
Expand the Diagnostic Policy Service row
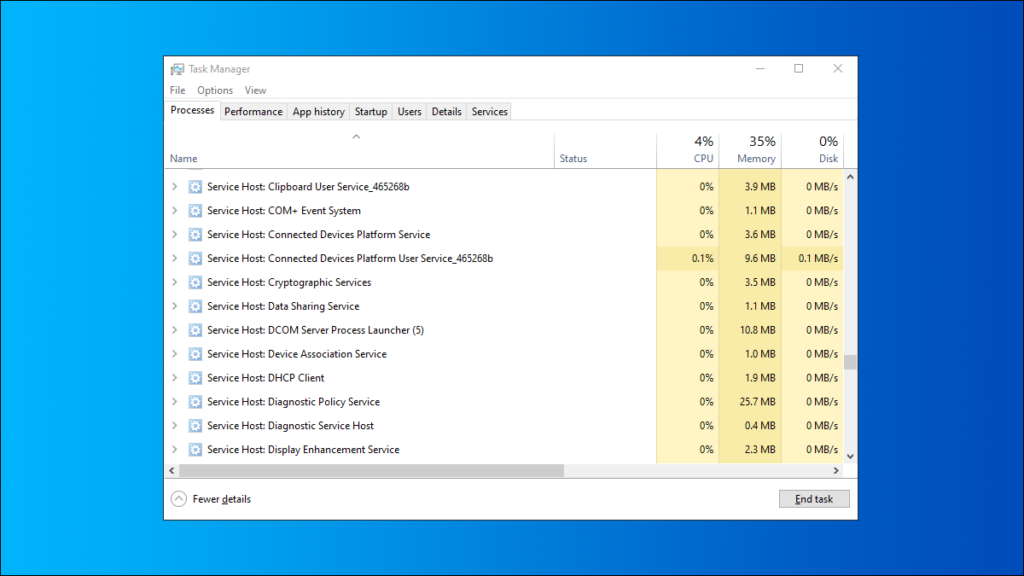(x=174, y=402)
